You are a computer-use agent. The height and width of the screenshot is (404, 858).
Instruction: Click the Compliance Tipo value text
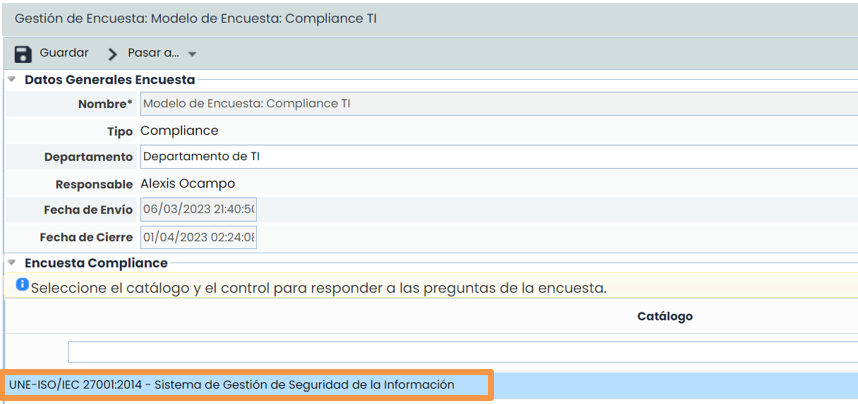click(x=179, y=131)
